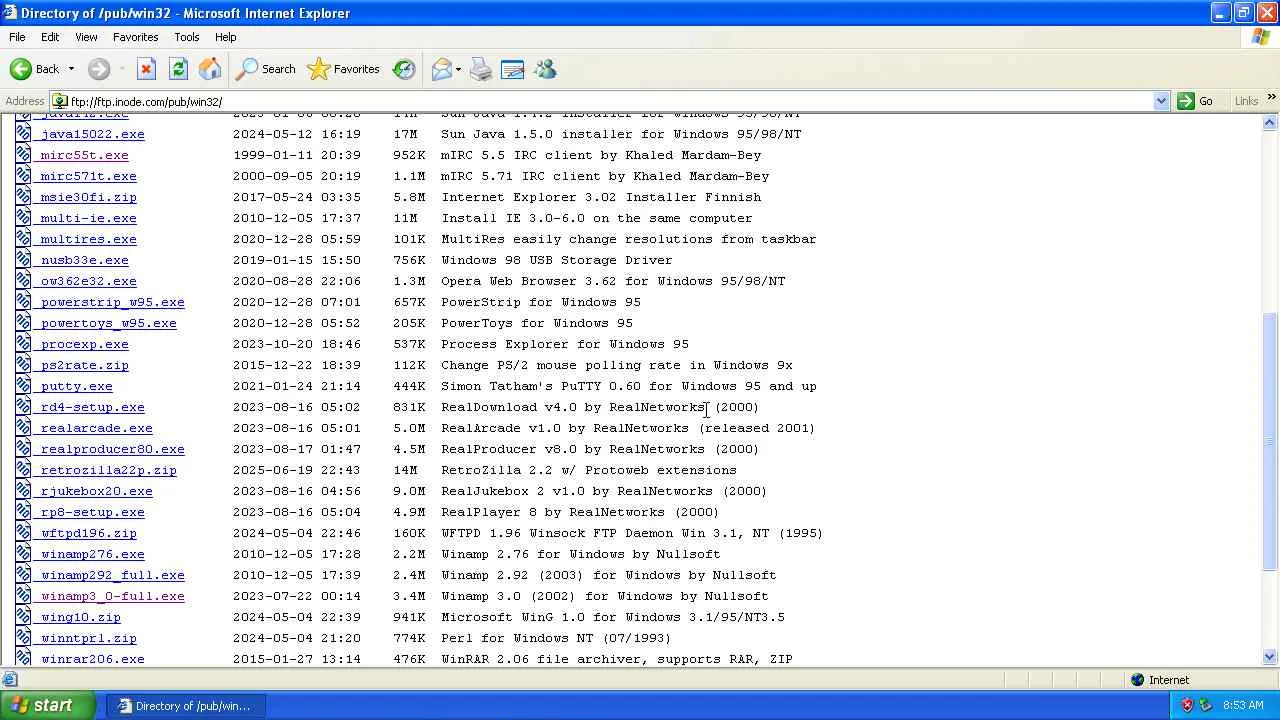Click the file icon beside multi-ie.exe
The width and height of the screenshot is (1280, 720).
[x=23, y=218]
